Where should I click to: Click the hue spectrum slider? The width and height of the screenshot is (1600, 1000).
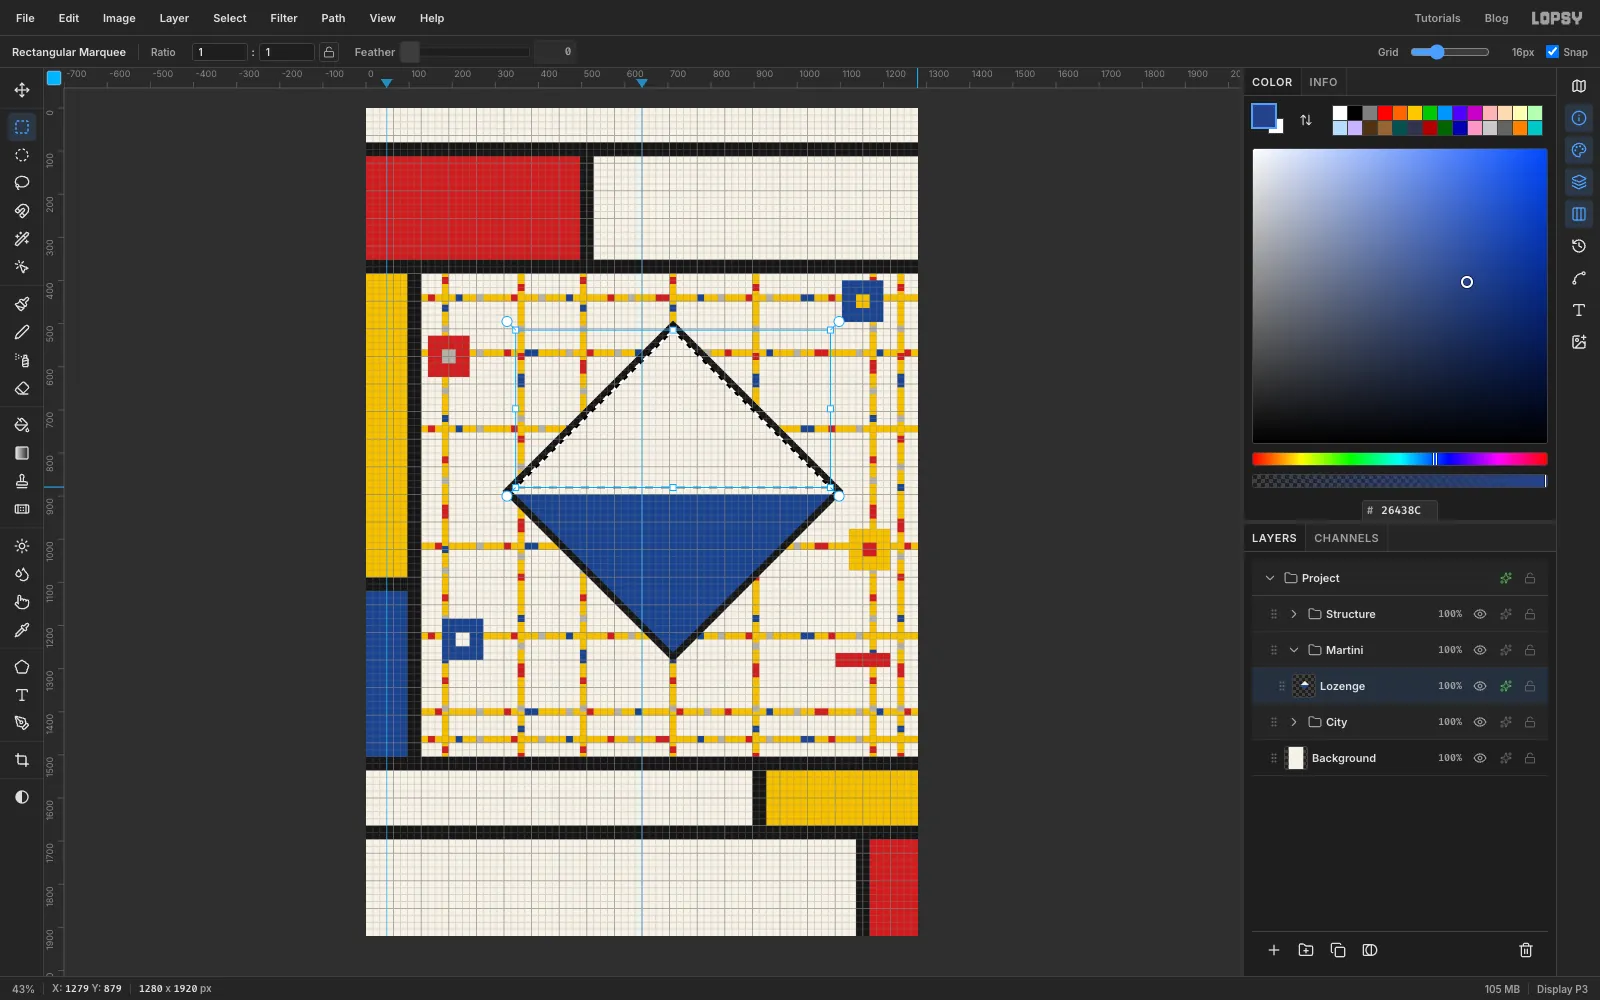pyautogui.click(x=1400, y=459)
